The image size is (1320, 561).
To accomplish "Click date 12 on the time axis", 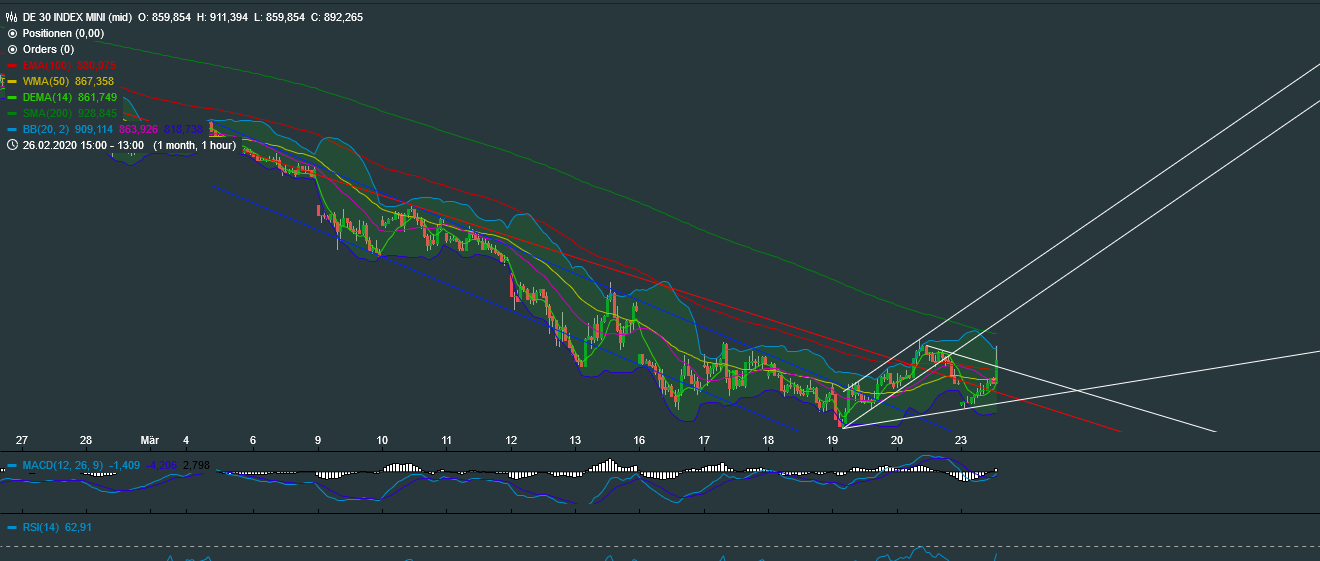I will (511, 440).
